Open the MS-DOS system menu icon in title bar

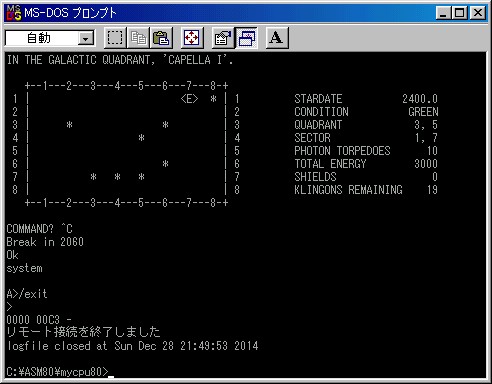[x=14, y=13]
